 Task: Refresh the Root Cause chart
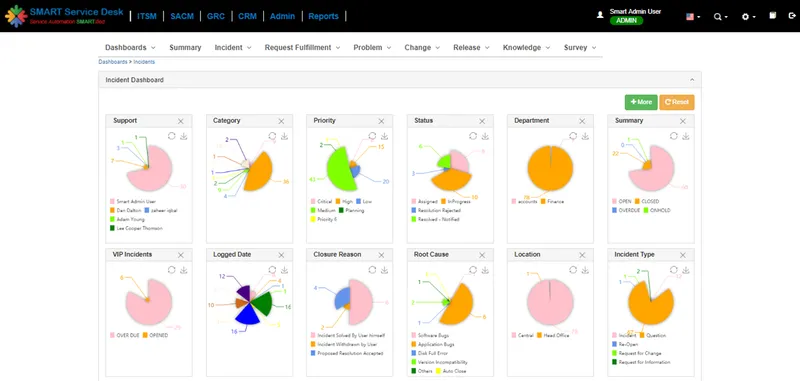coord(473,270)
